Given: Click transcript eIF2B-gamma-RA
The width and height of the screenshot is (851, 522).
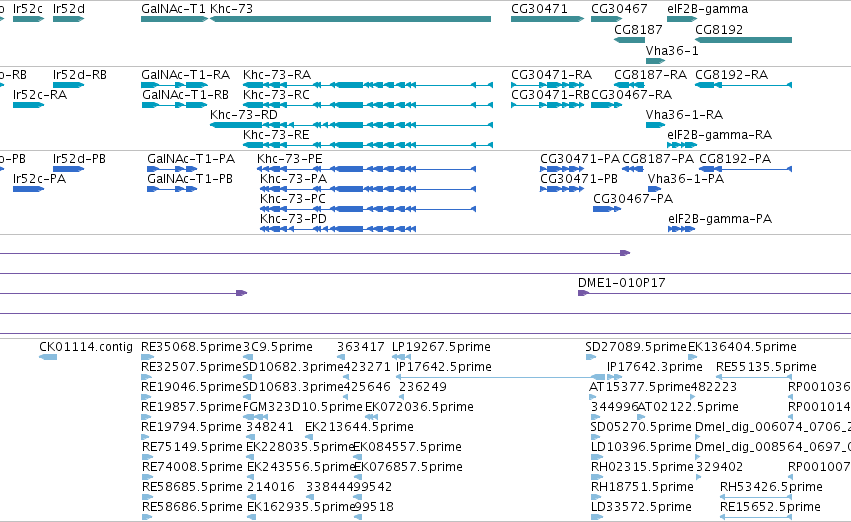Looking at the screenshot, I should (682, 145).
